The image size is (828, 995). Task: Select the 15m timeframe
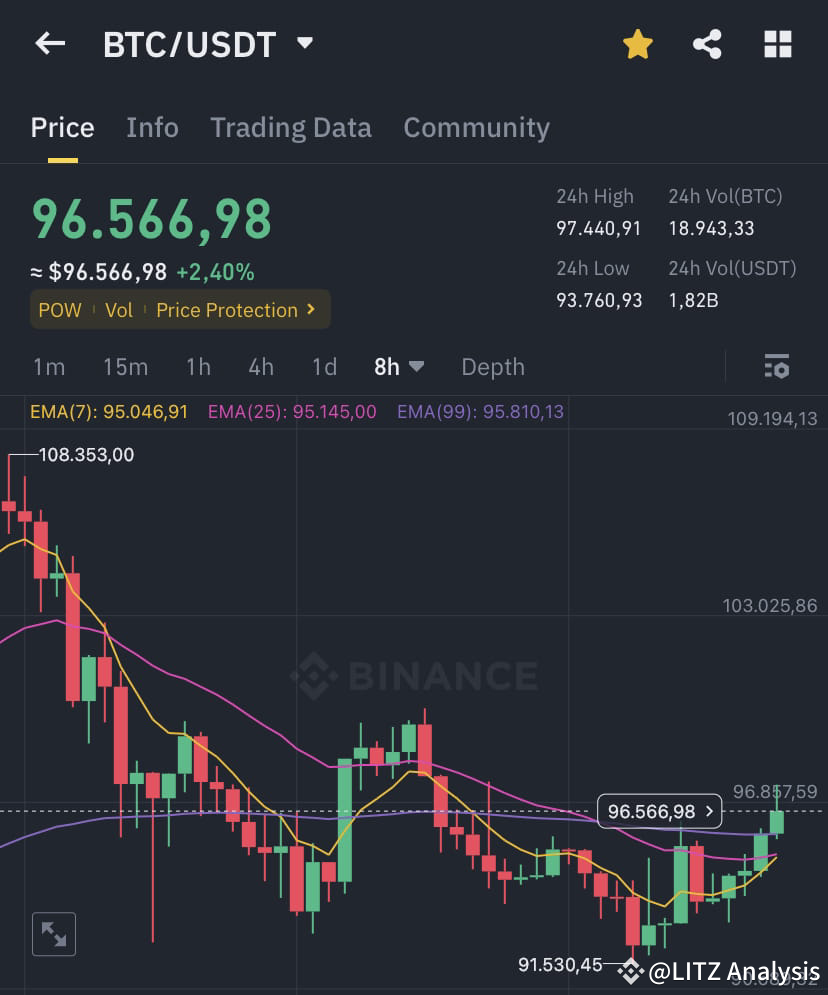click(x=126, y=367)
